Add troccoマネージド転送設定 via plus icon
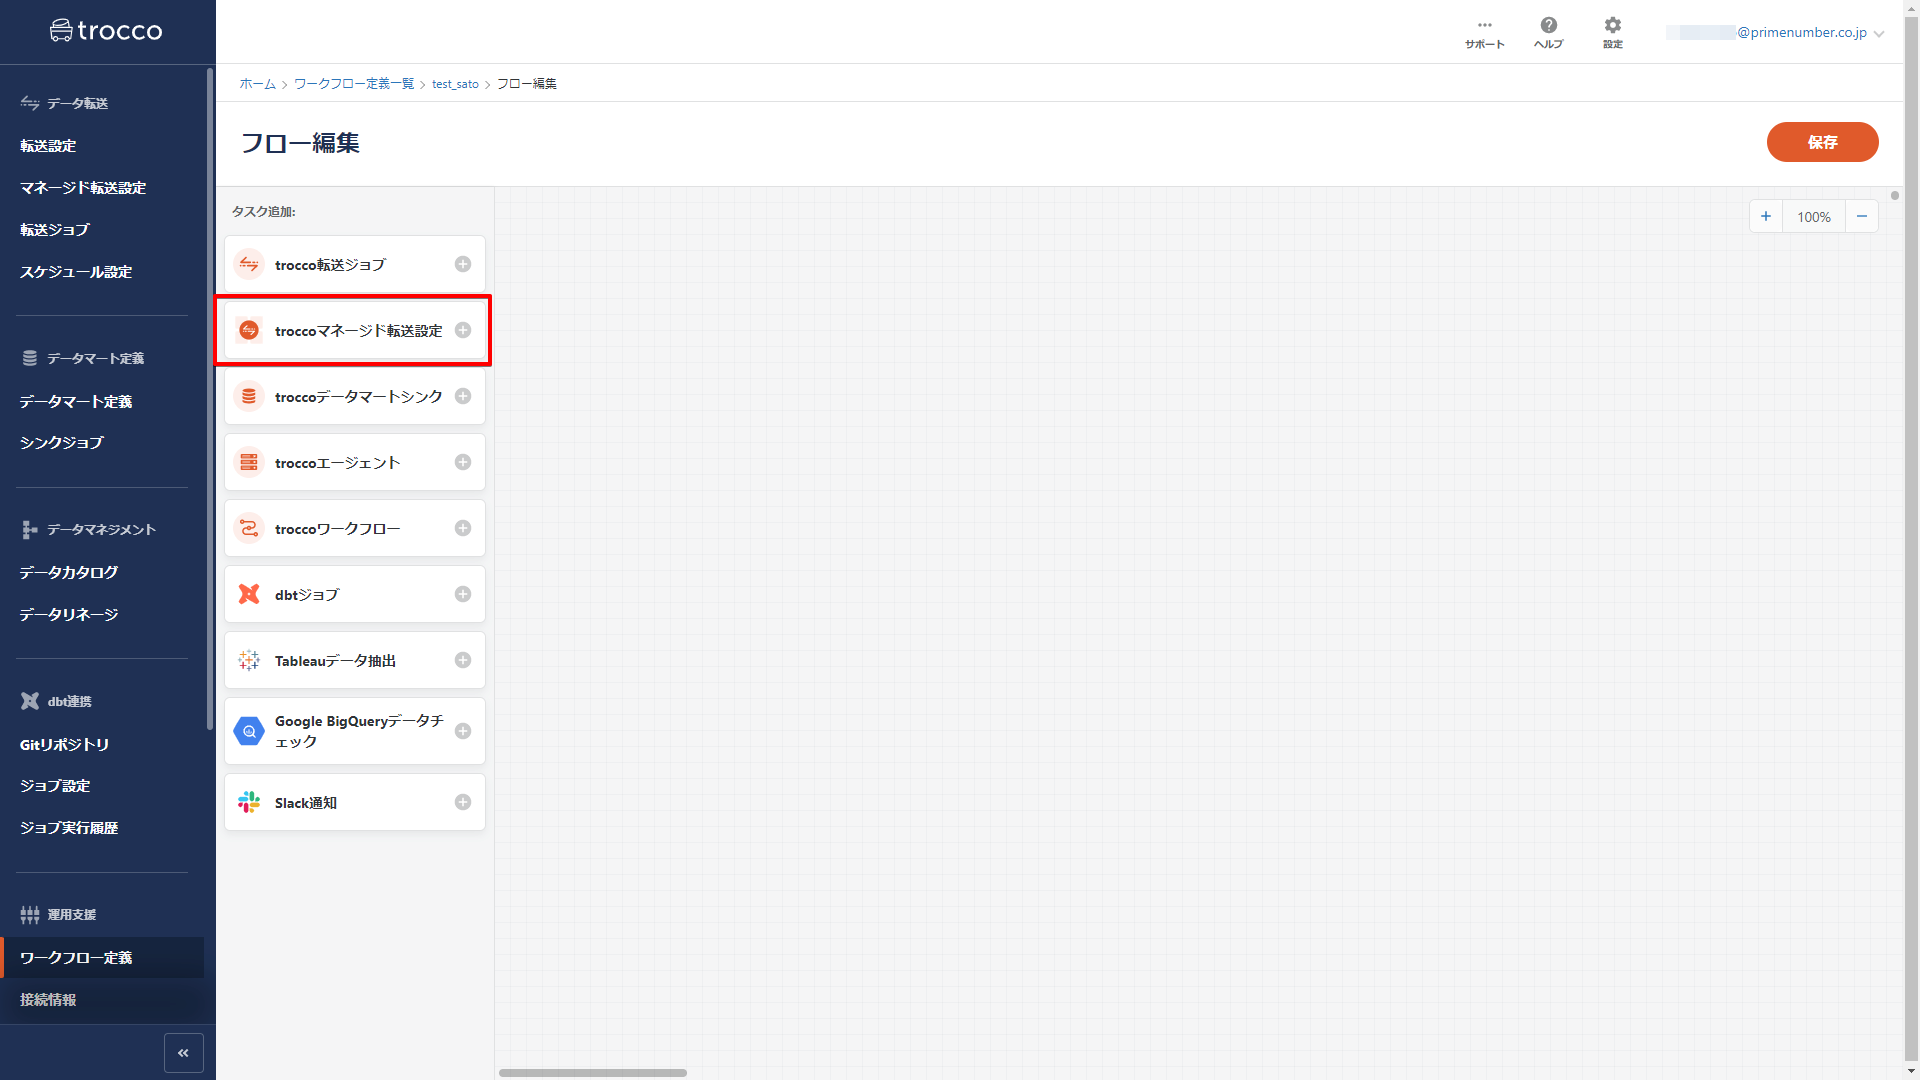The image size is (1920, 1080). point(463,330)
